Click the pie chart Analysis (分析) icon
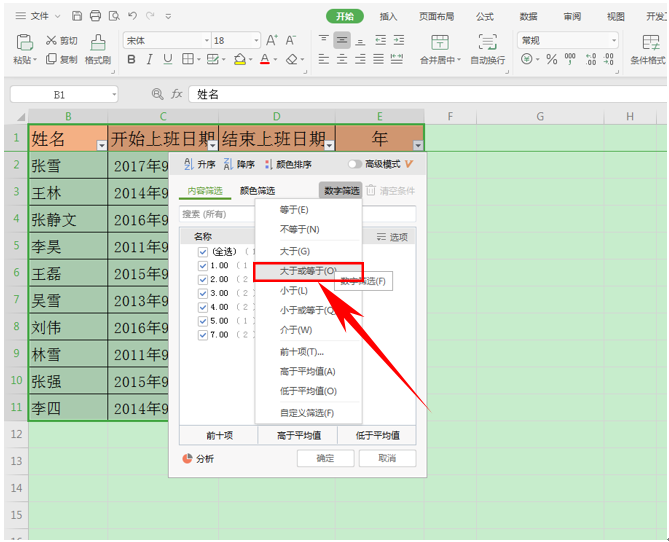 click(187, 458)
